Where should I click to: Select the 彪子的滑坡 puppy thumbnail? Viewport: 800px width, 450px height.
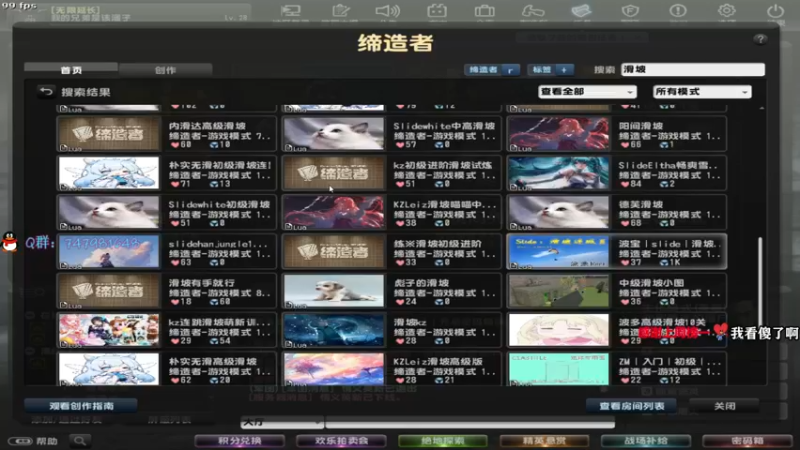[334, 291]
